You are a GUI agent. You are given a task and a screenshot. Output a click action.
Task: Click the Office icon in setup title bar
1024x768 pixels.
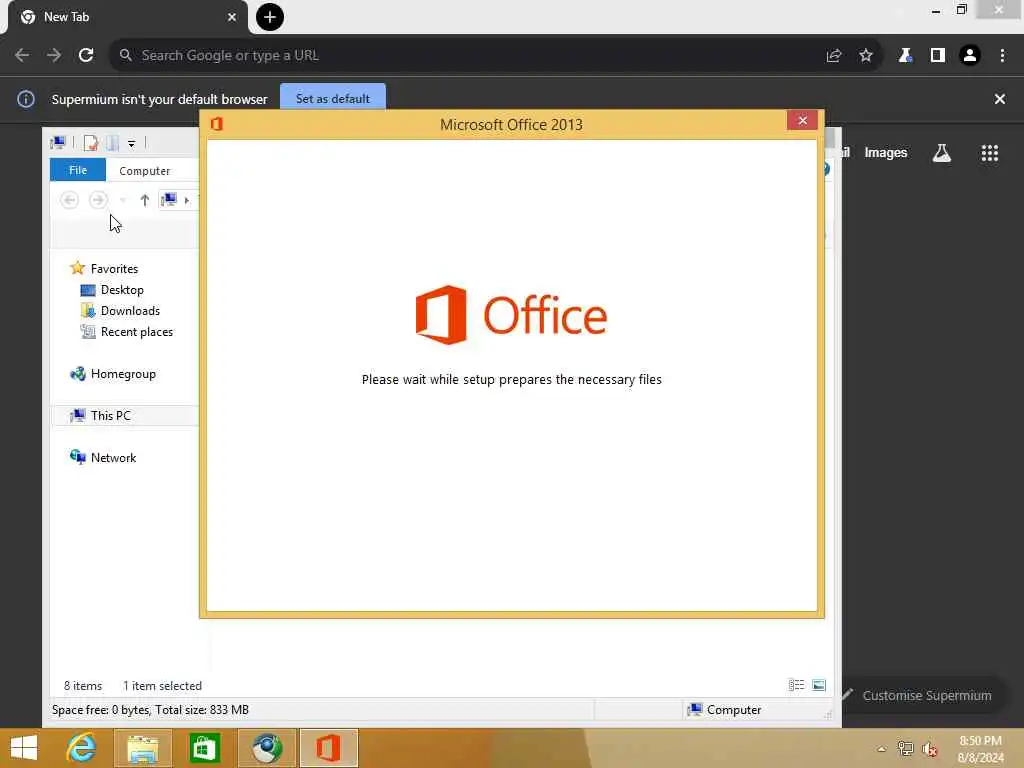click(217, 124)
